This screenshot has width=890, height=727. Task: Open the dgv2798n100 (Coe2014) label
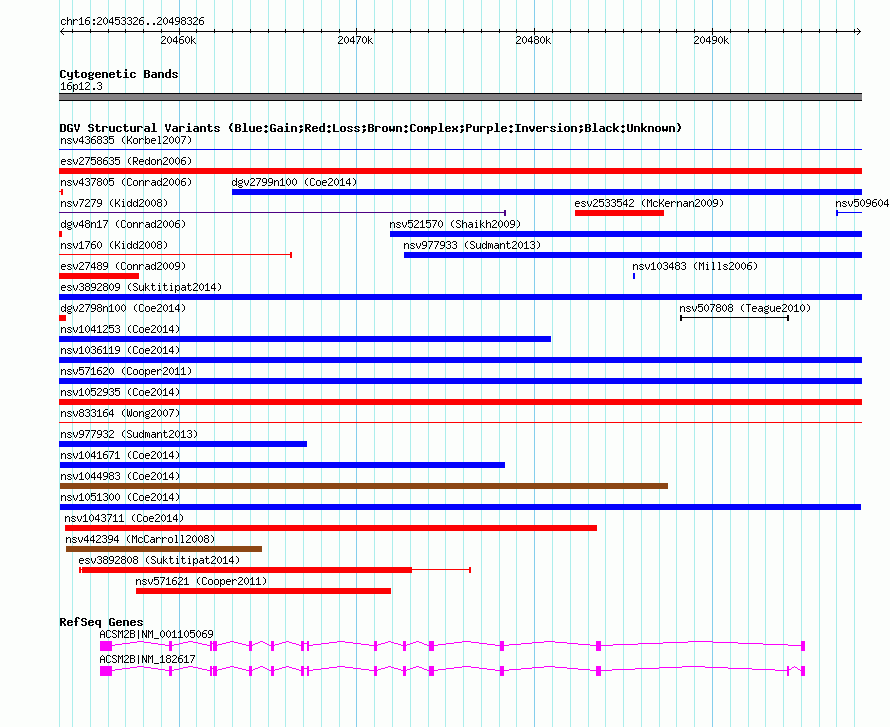(x=123, y=308)
